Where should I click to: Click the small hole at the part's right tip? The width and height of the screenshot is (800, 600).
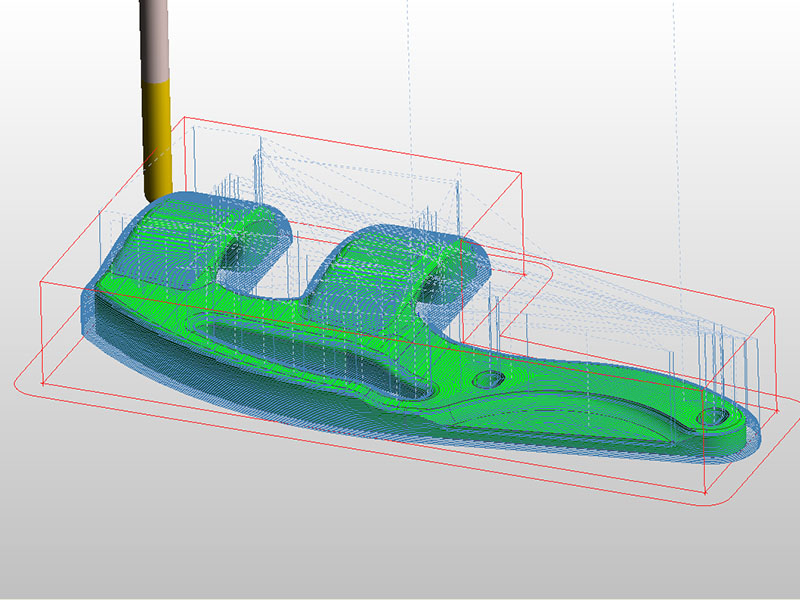pyautogui.click(x=716, y=415)
